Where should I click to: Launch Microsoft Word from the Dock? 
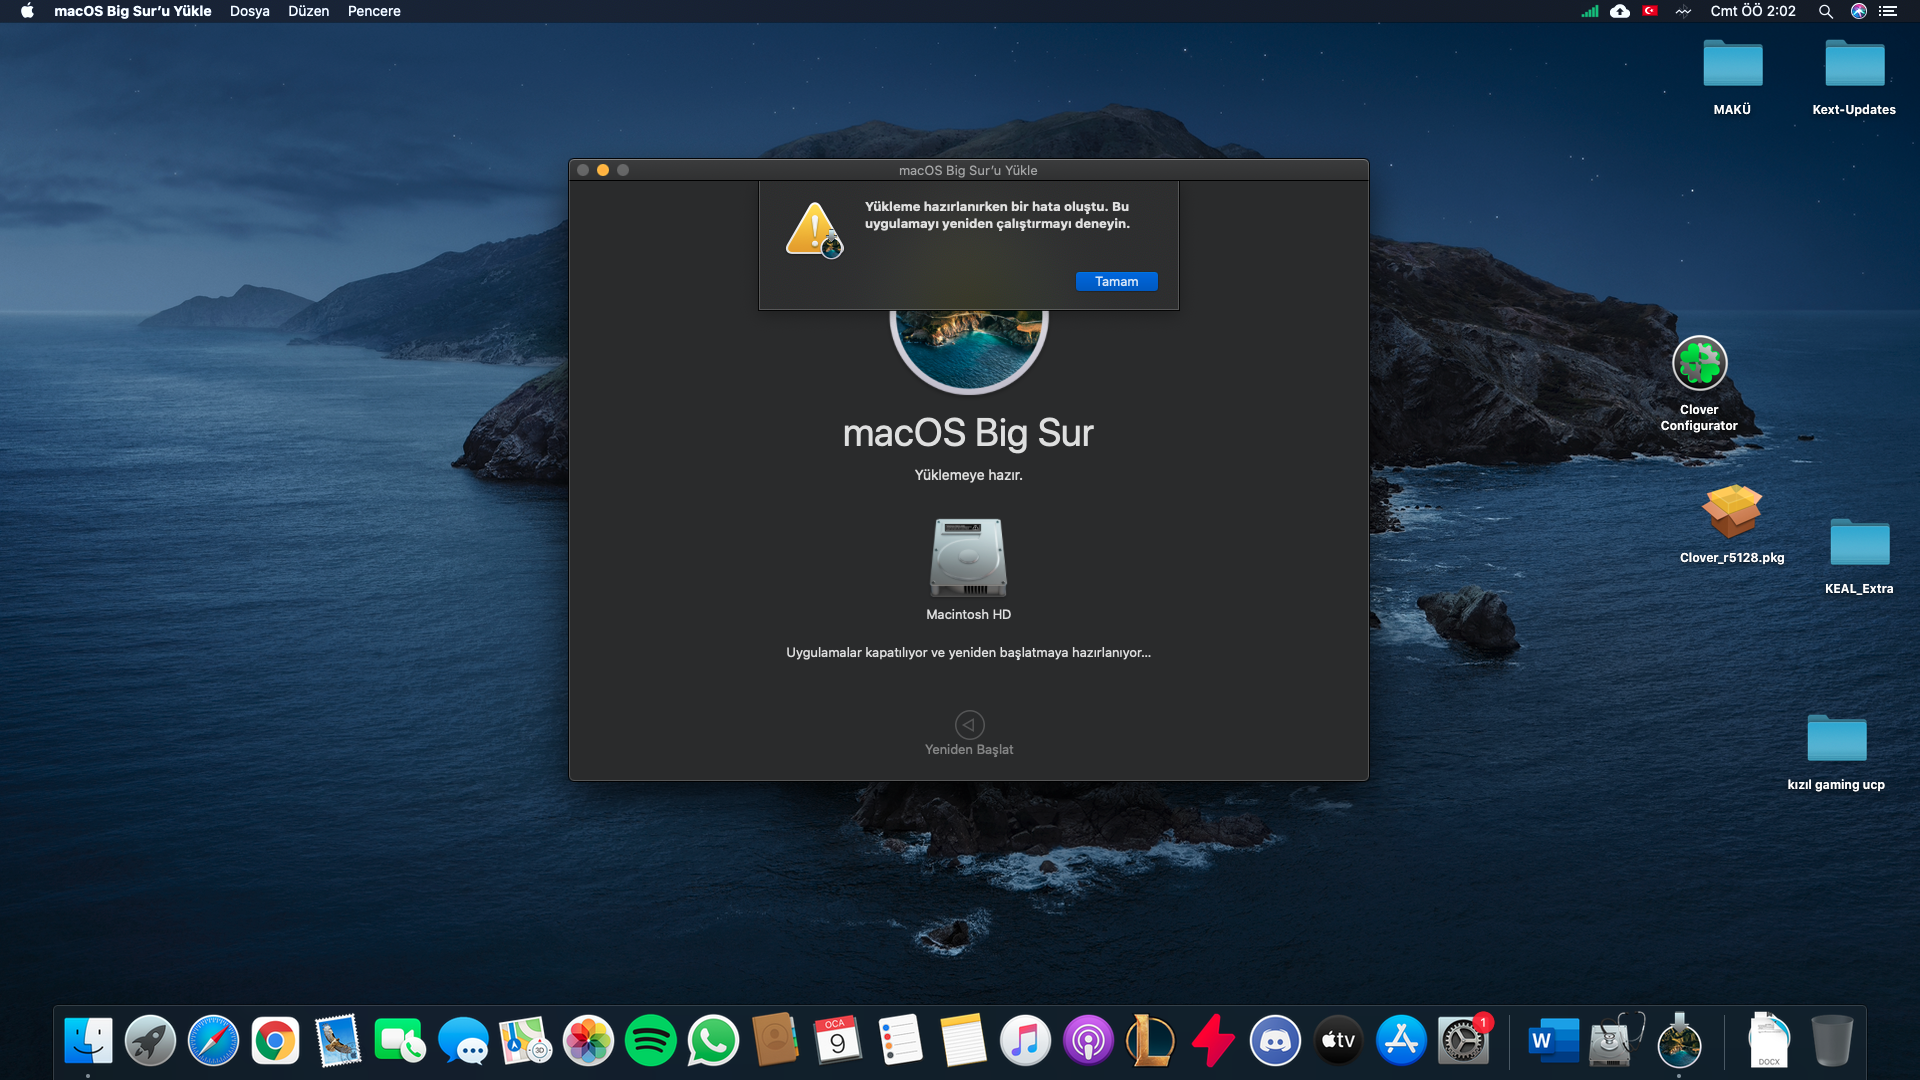[x=1554, y=1041]
